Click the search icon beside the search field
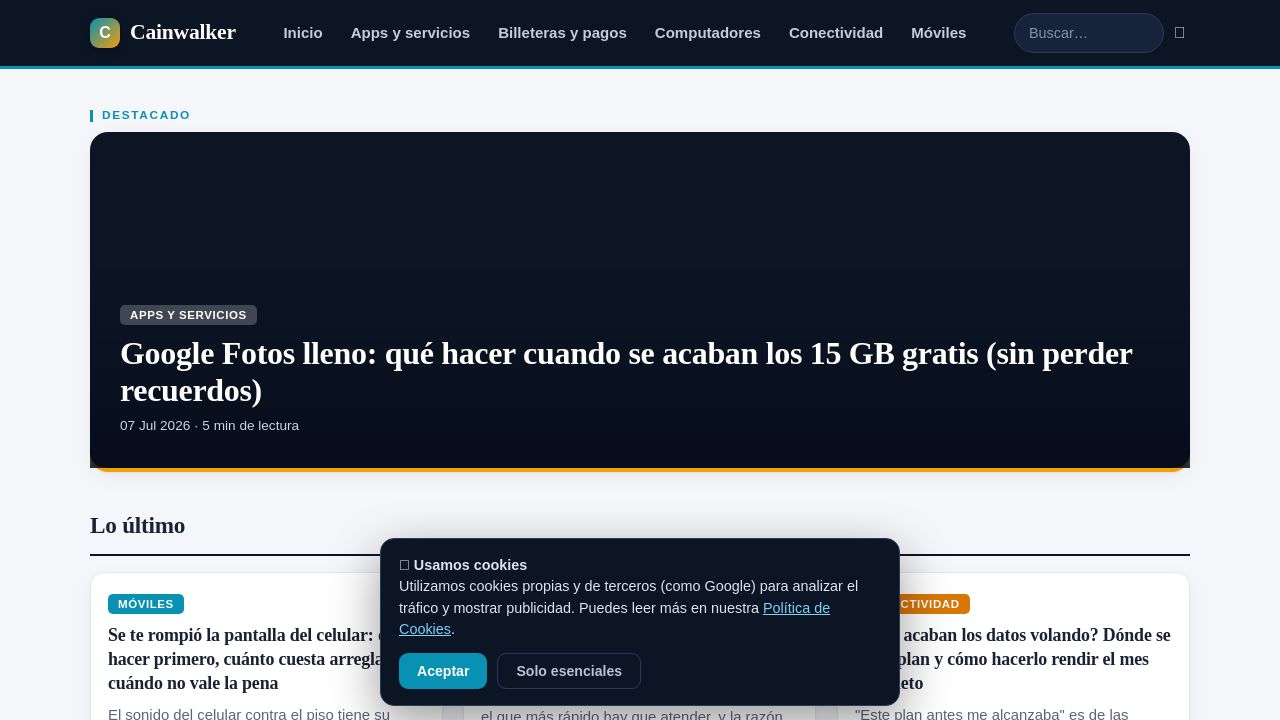1280x720 pixels. click(x=1179, y=33)
